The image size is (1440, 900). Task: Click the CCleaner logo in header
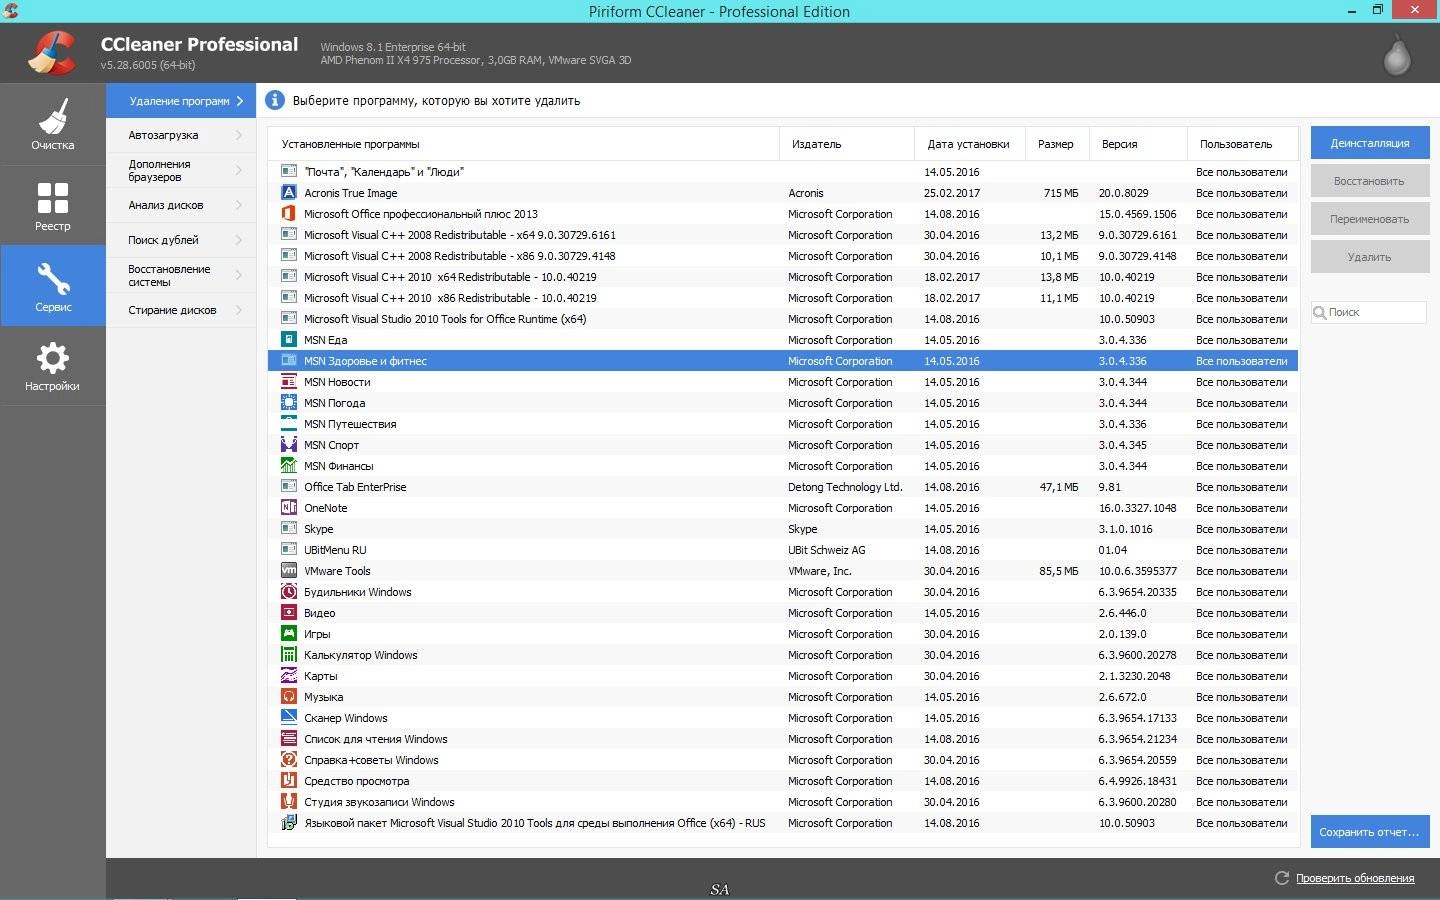51,53
